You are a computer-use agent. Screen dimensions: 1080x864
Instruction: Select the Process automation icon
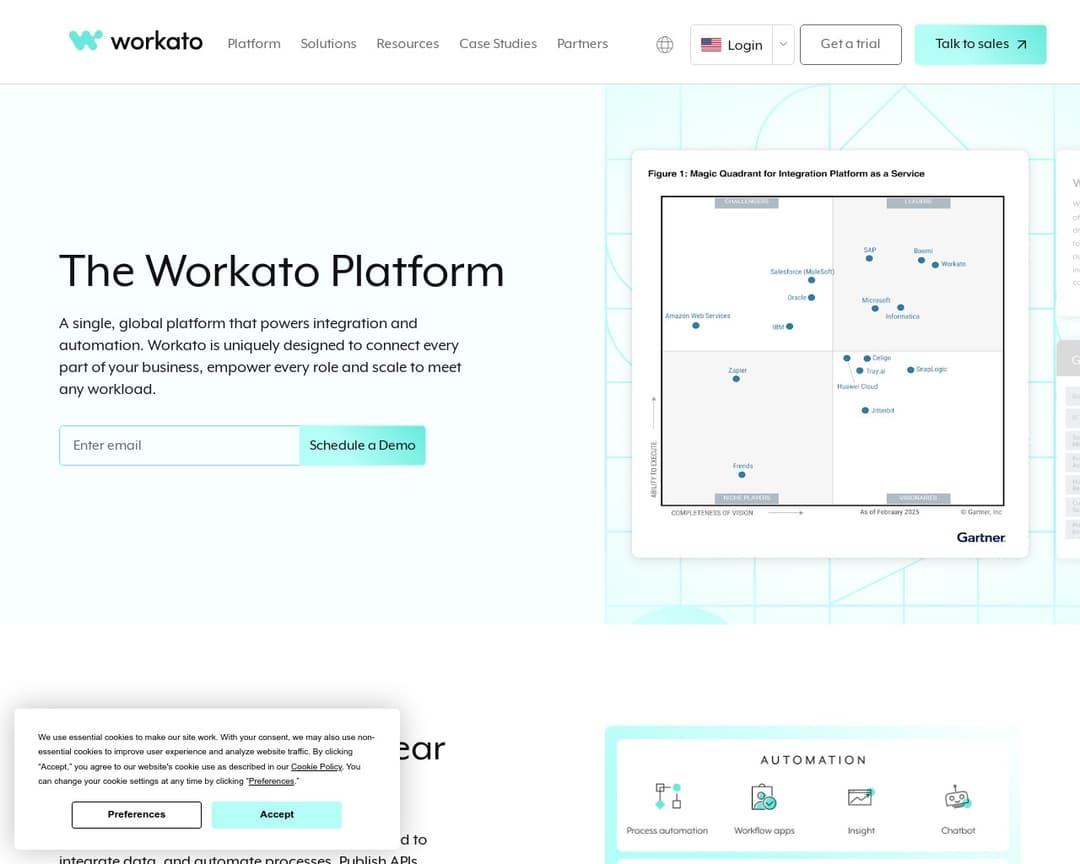pos(667,796)
